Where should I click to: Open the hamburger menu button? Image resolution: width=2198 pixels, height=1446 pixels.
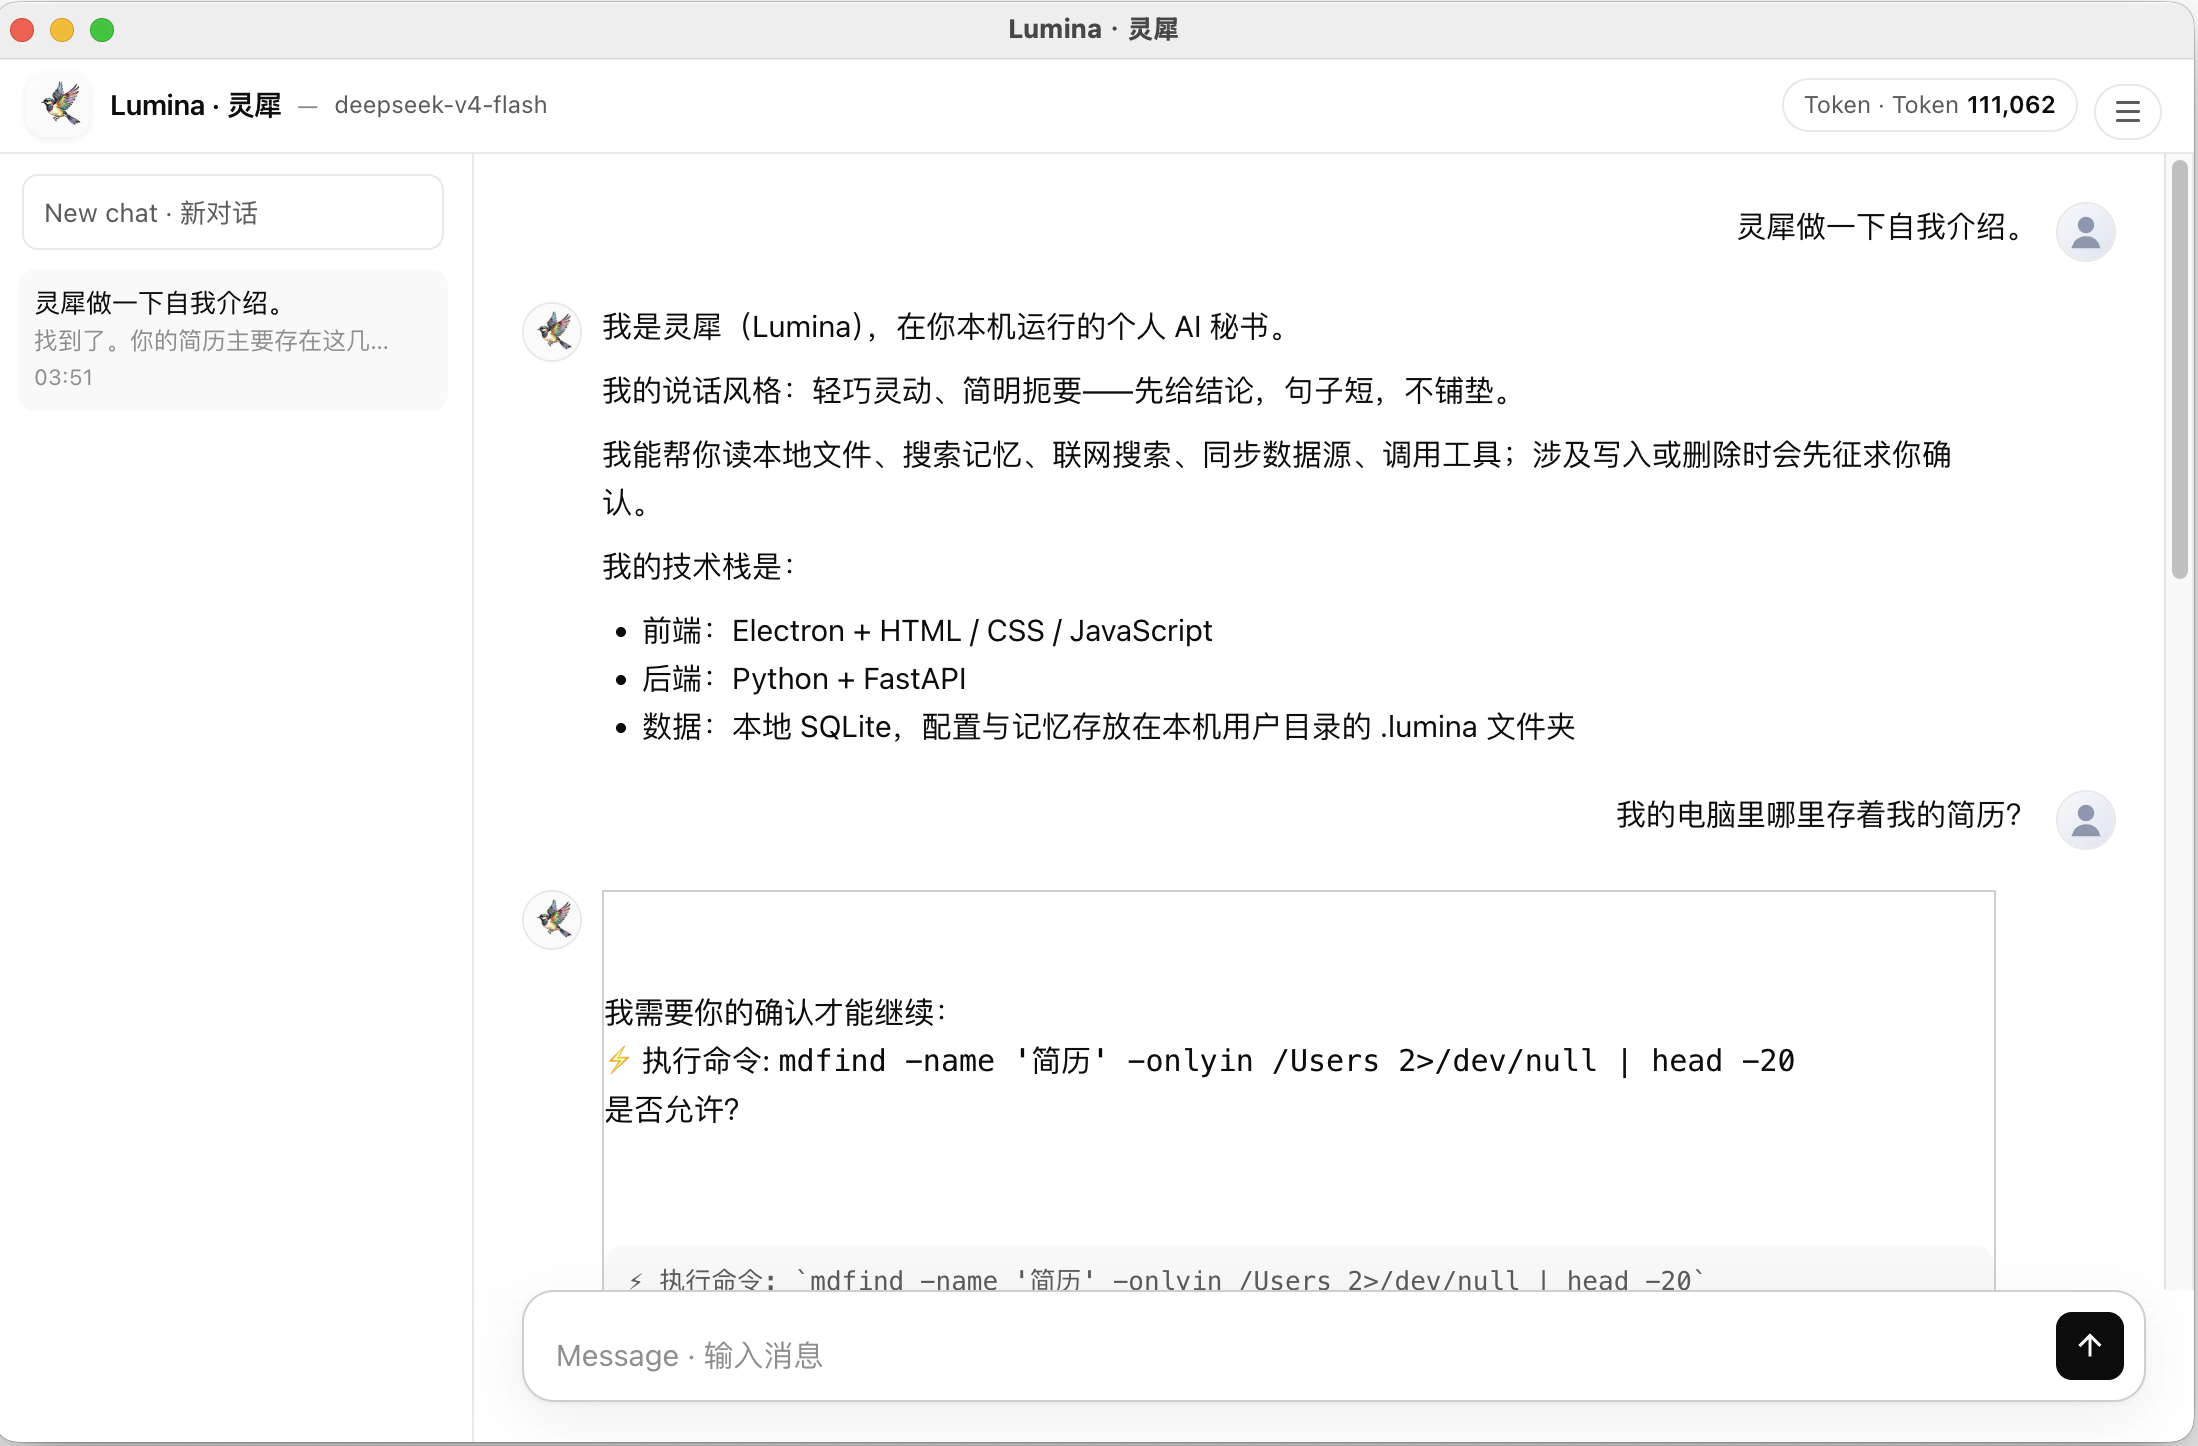[x=2127, y=111]
